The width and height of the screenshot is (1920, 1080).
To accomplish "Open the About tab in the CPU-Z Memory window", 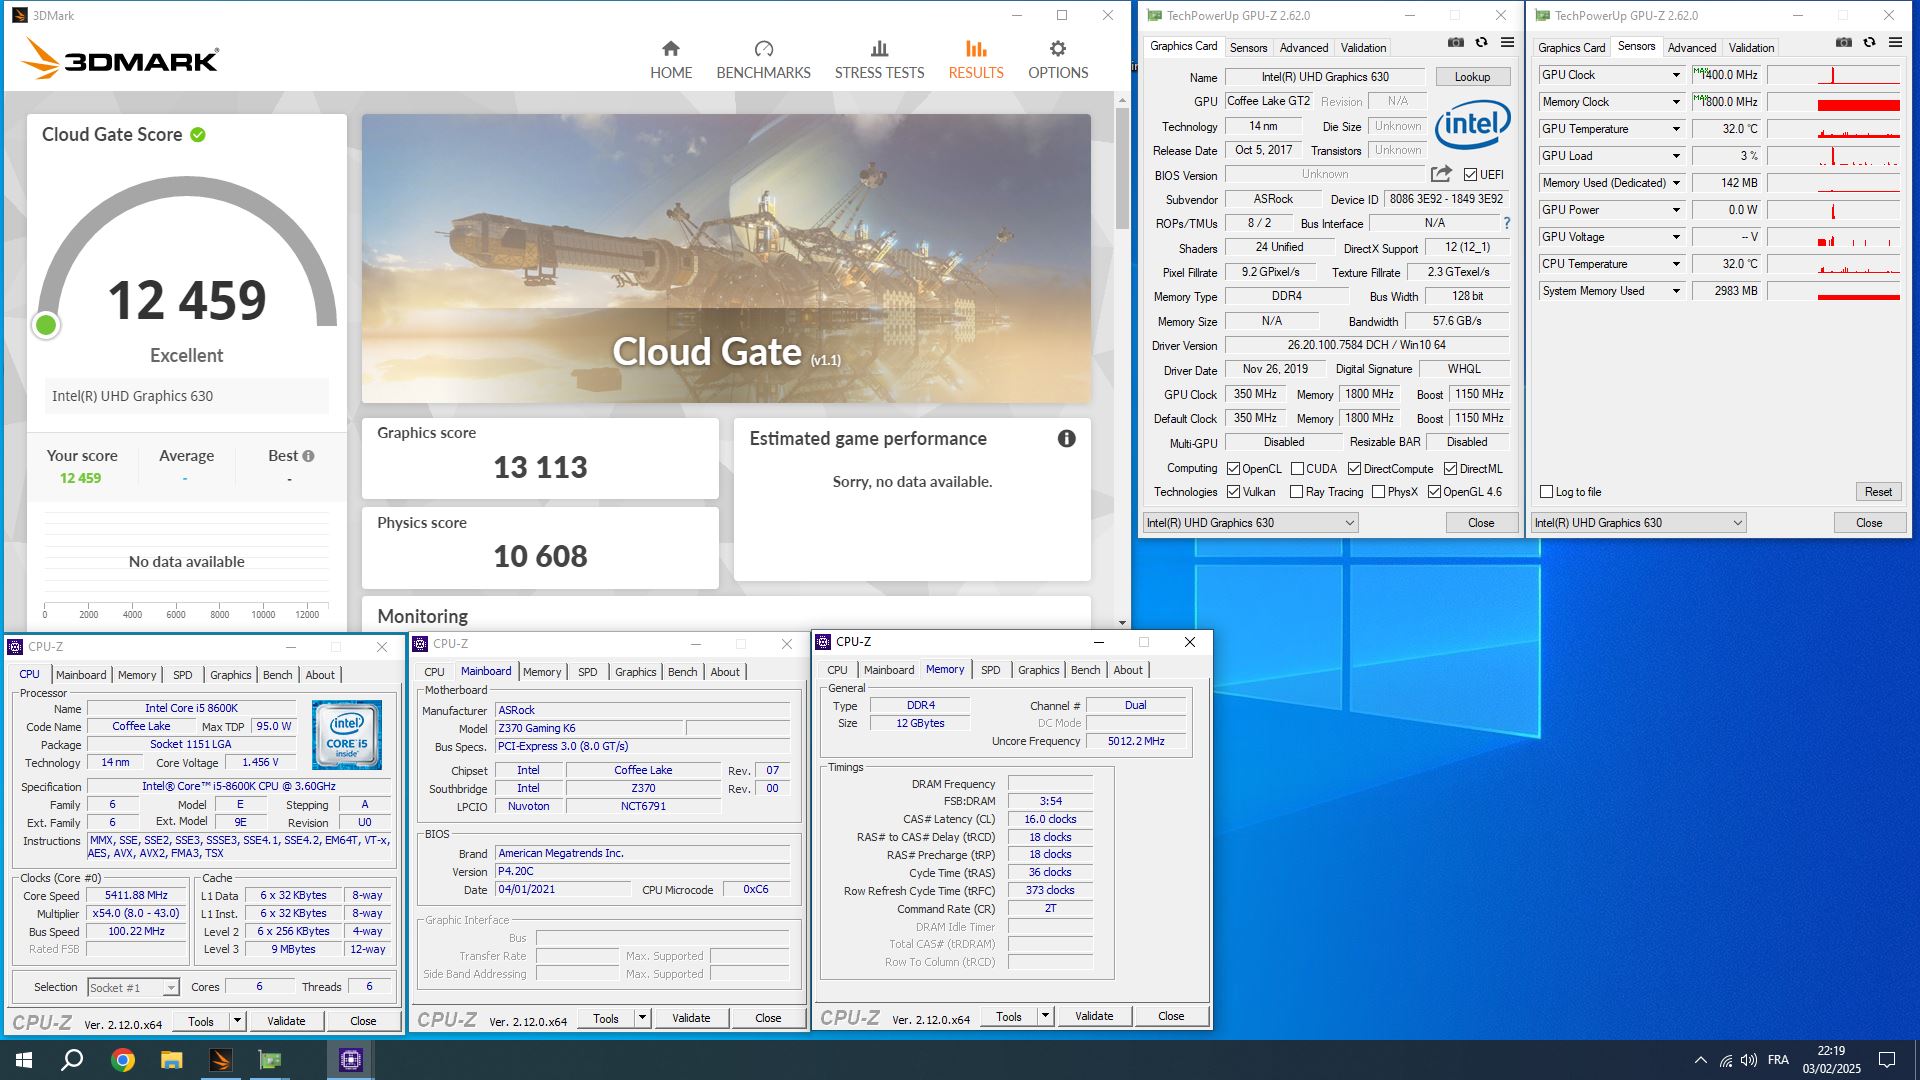I will click(1128, 670).
